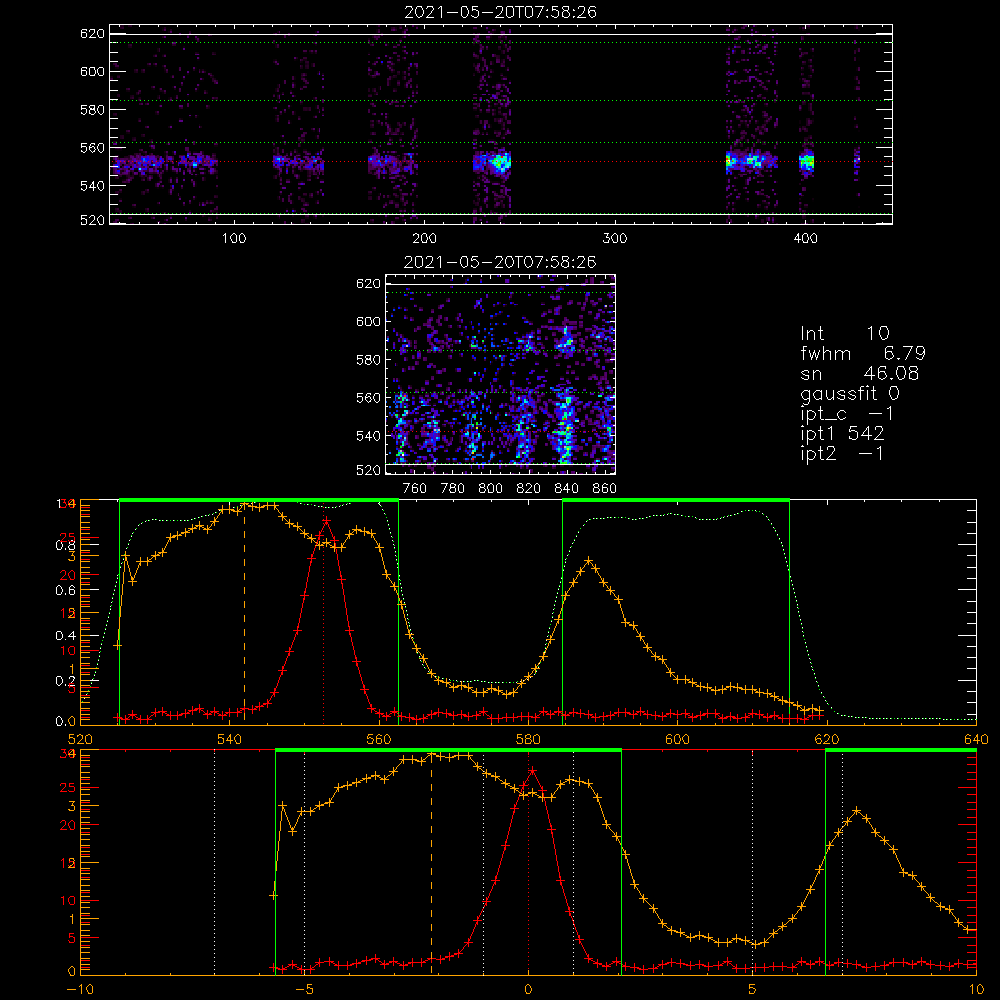Click the timestamp title above the small middle spectrogram
The image size is (1000, 1000).
point(500,262)
